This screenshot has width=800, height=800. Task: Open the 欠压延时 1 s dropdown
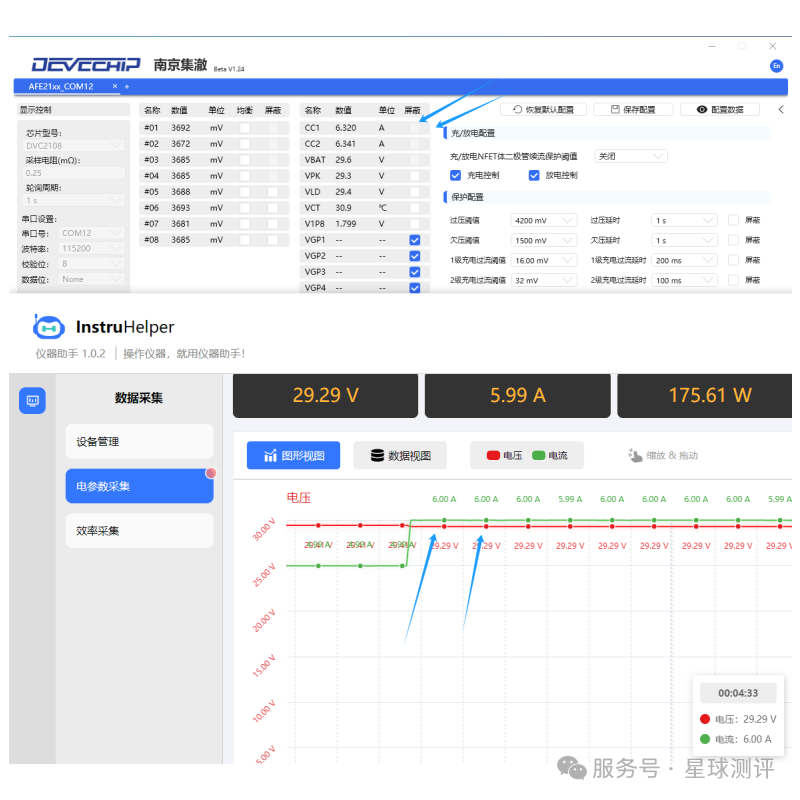[683, 240]
